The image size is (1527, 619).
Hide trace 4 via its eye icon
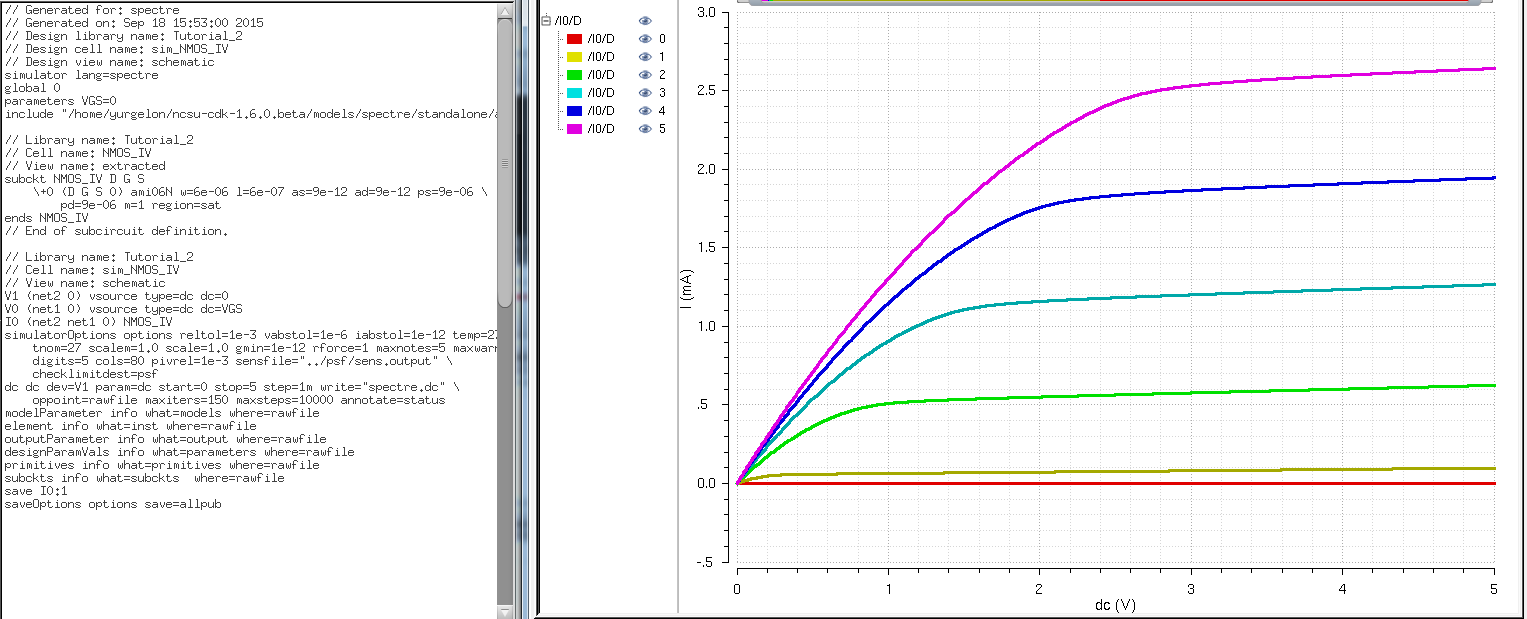click(645, 111)
